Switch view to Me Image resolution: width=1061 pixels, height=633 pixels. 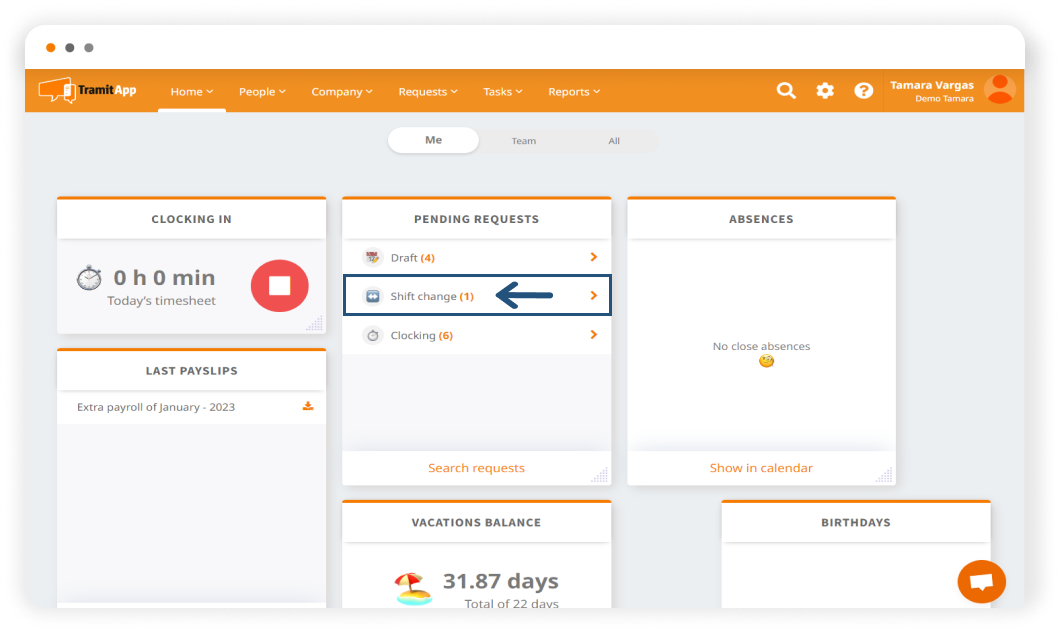point(433,141)
